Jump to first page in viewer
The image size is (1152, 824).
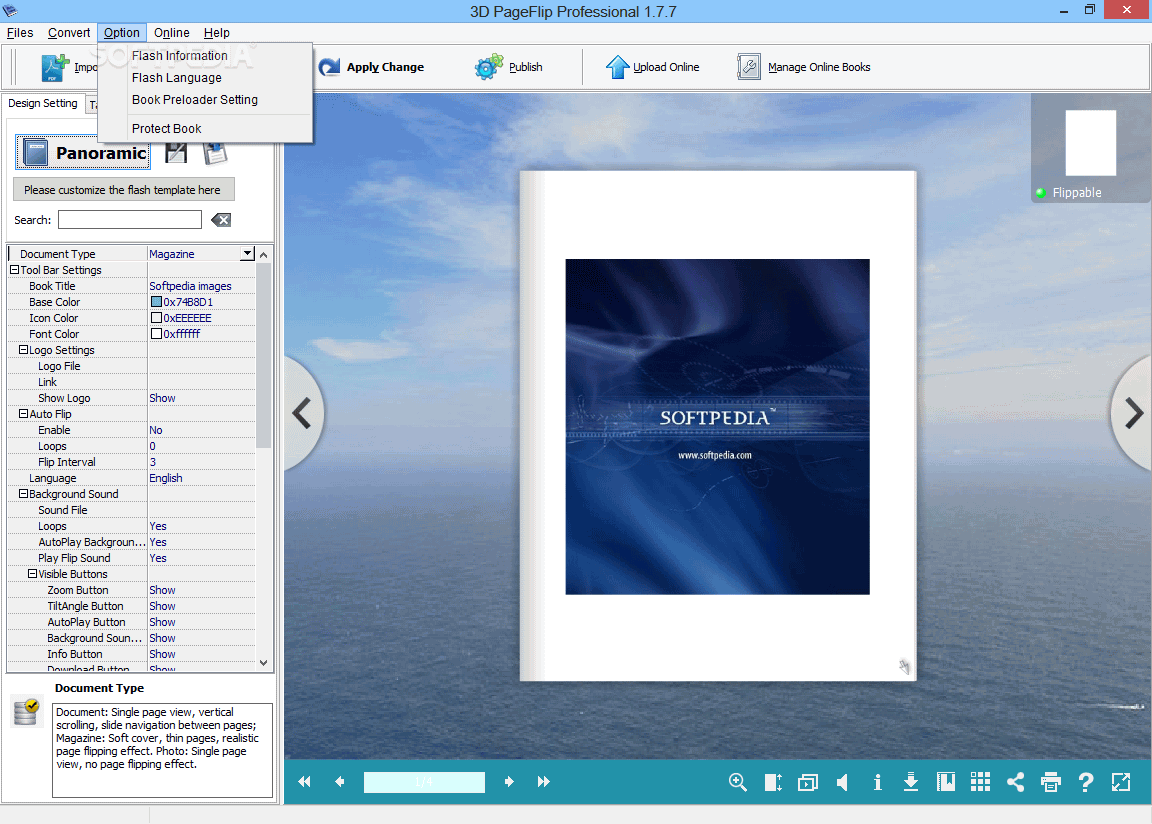tap(304, 781)
